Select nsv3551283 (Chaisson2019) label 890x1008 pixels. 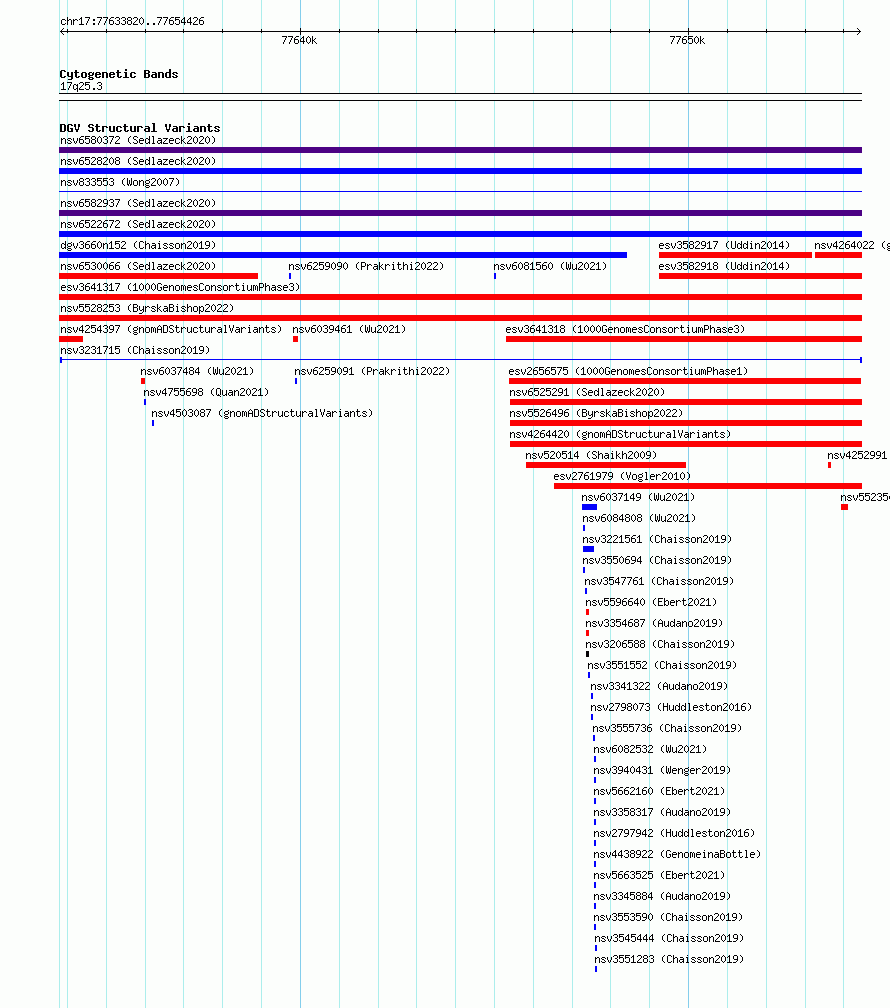(x=669, y=959)
